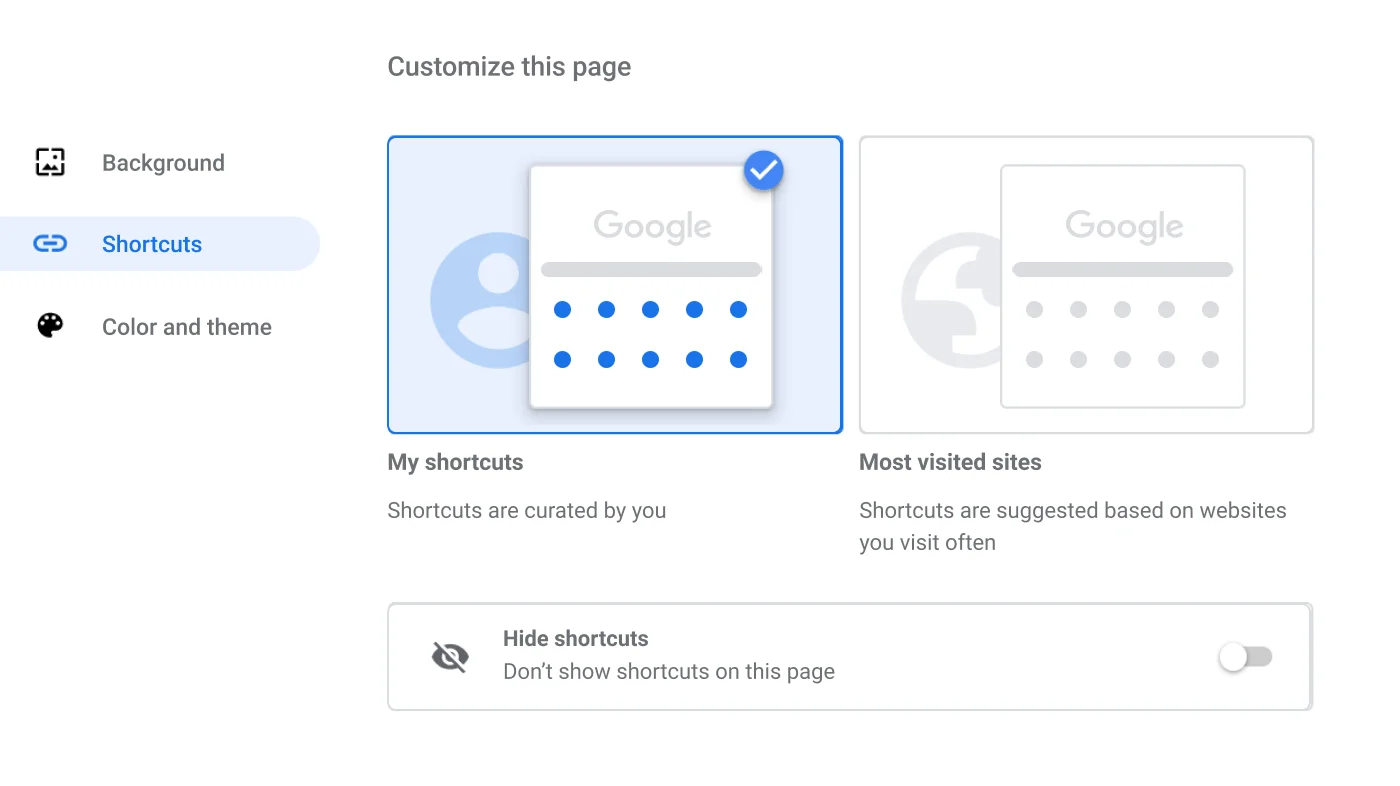This screenshot has height=786, width=1400.
Task: Open the Background settings section
Action: tap(163, 162)
